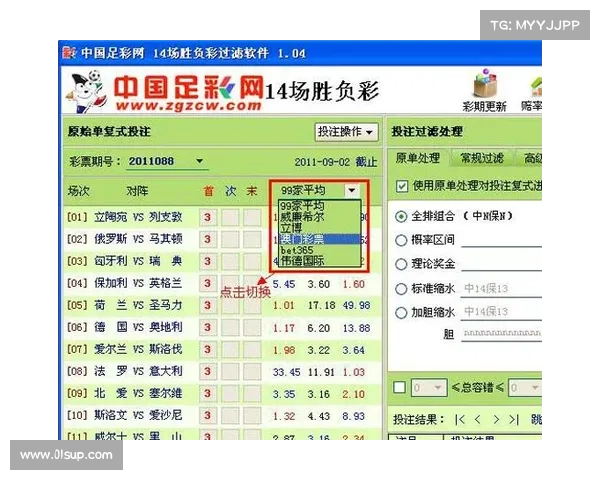600x480 pixels.
Task: Toggle 首 pick 3 for 德国 vs 奥地利
Action: tap(208, 327)
